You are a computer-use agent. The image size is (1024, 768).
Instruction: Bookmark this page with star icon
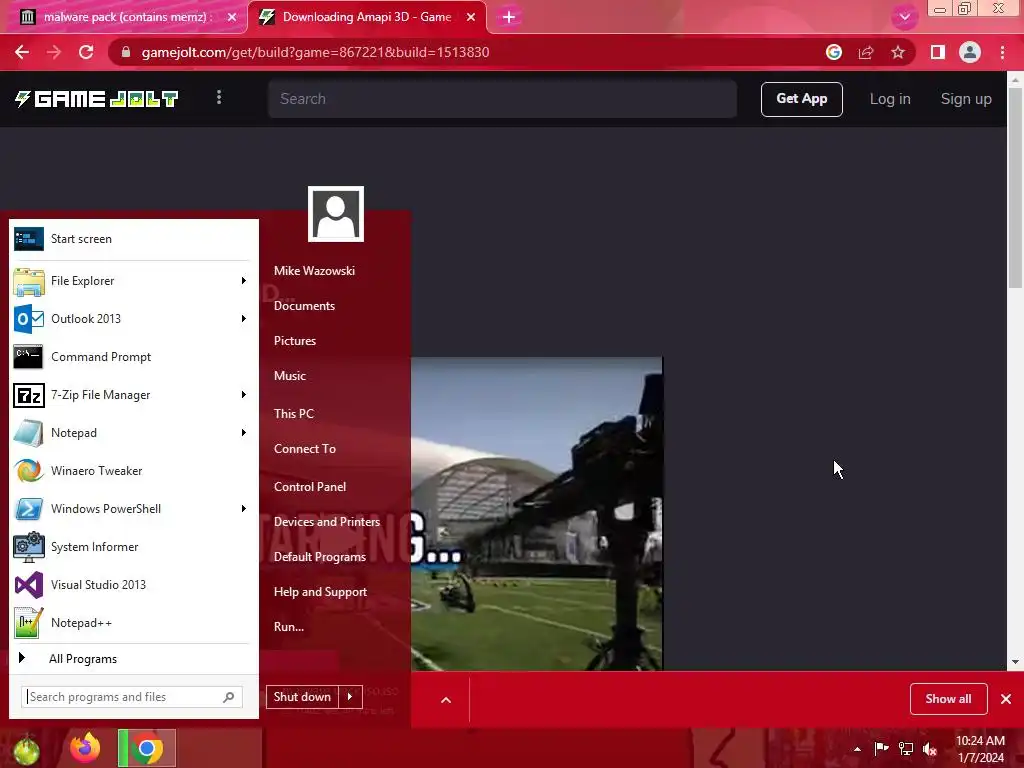coord(898,52)
